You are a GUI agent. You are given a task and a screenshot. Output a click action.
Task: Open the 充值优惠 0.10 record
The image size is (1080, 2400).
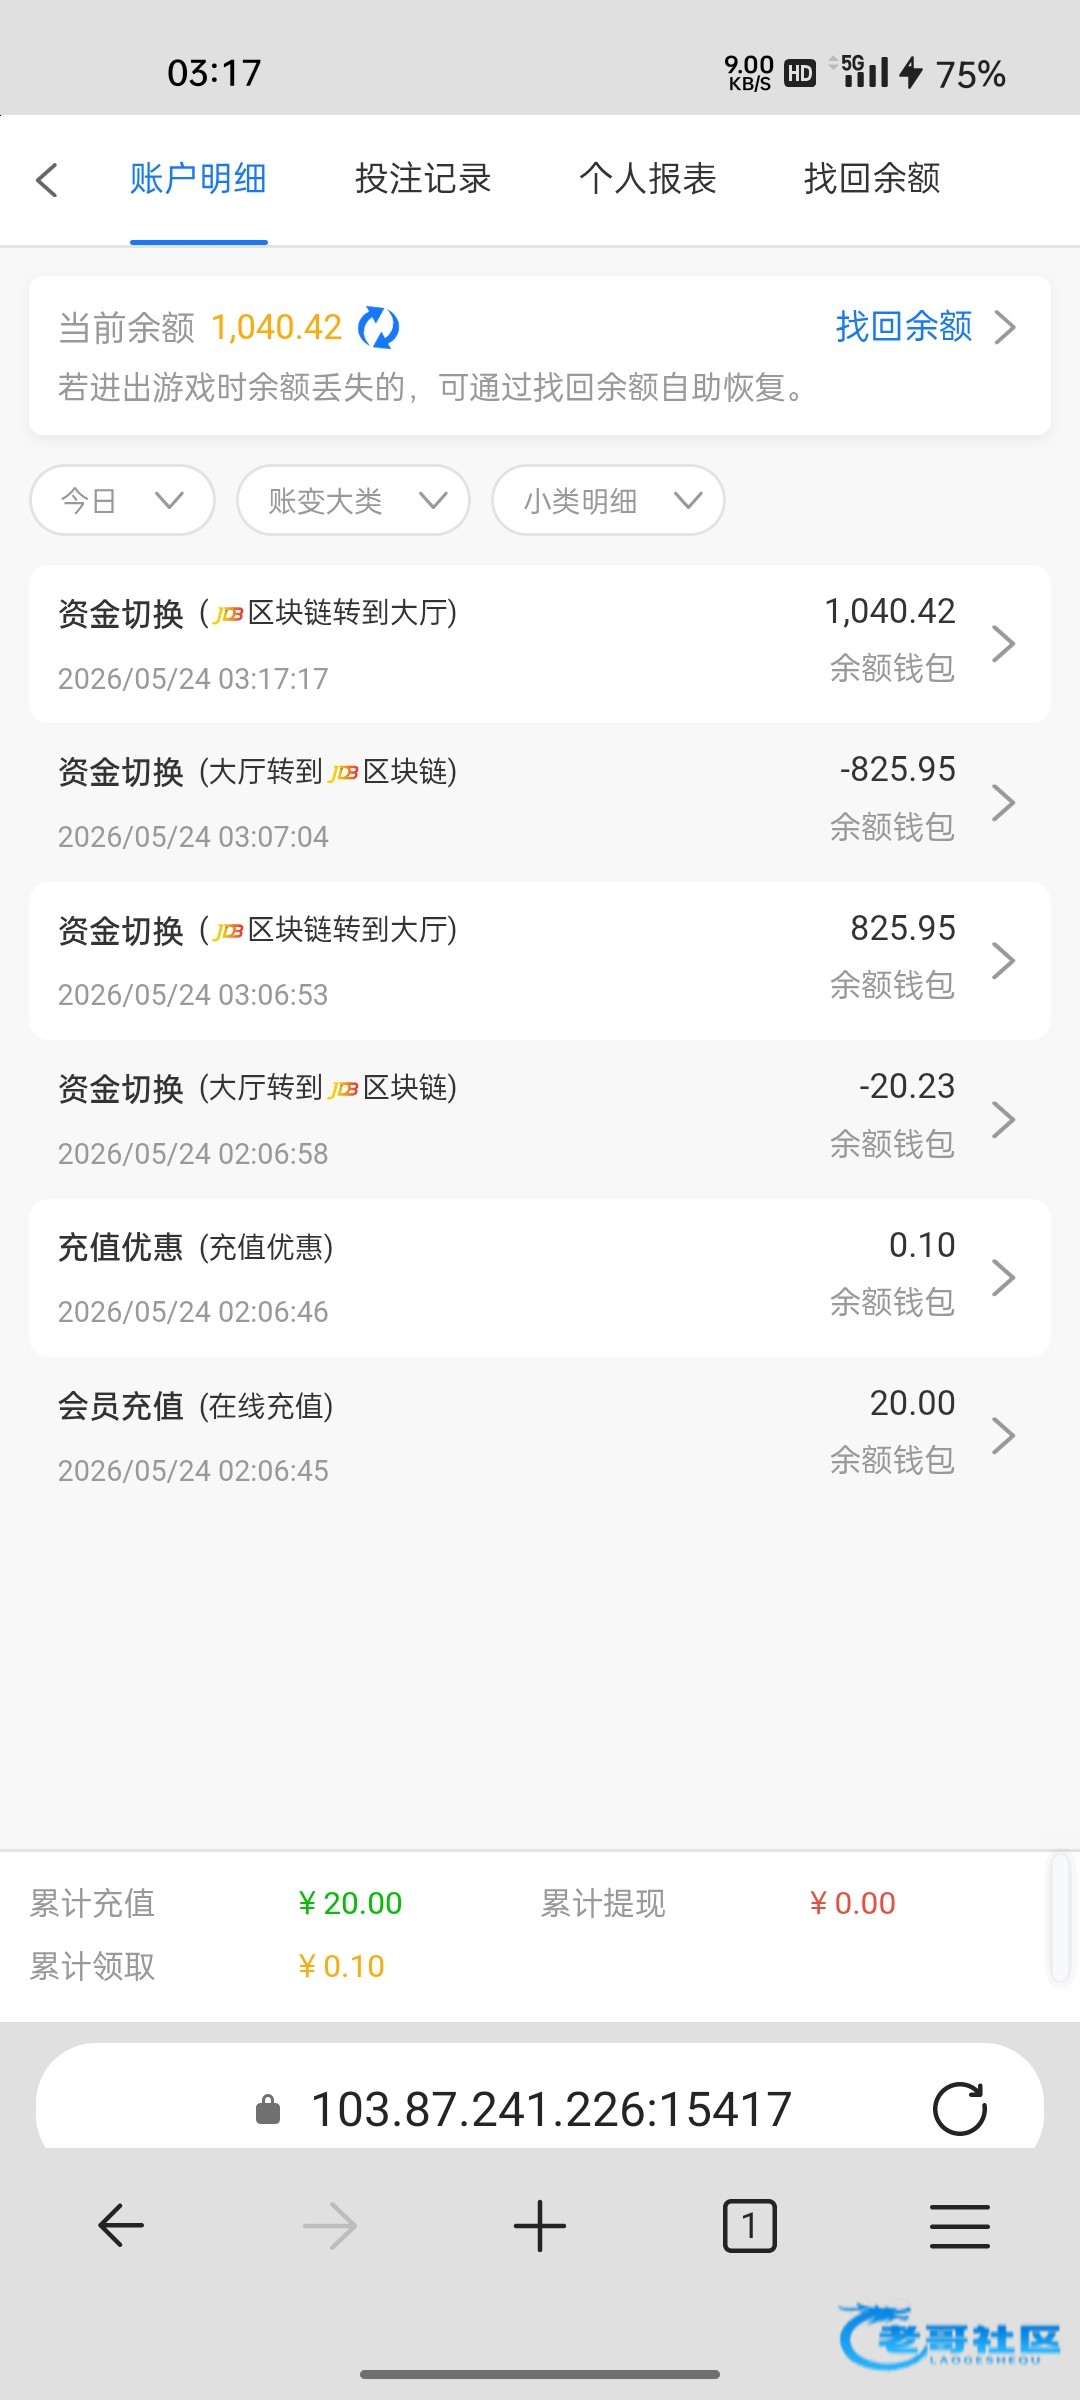pyautogui.click(x=540, y=1278)
